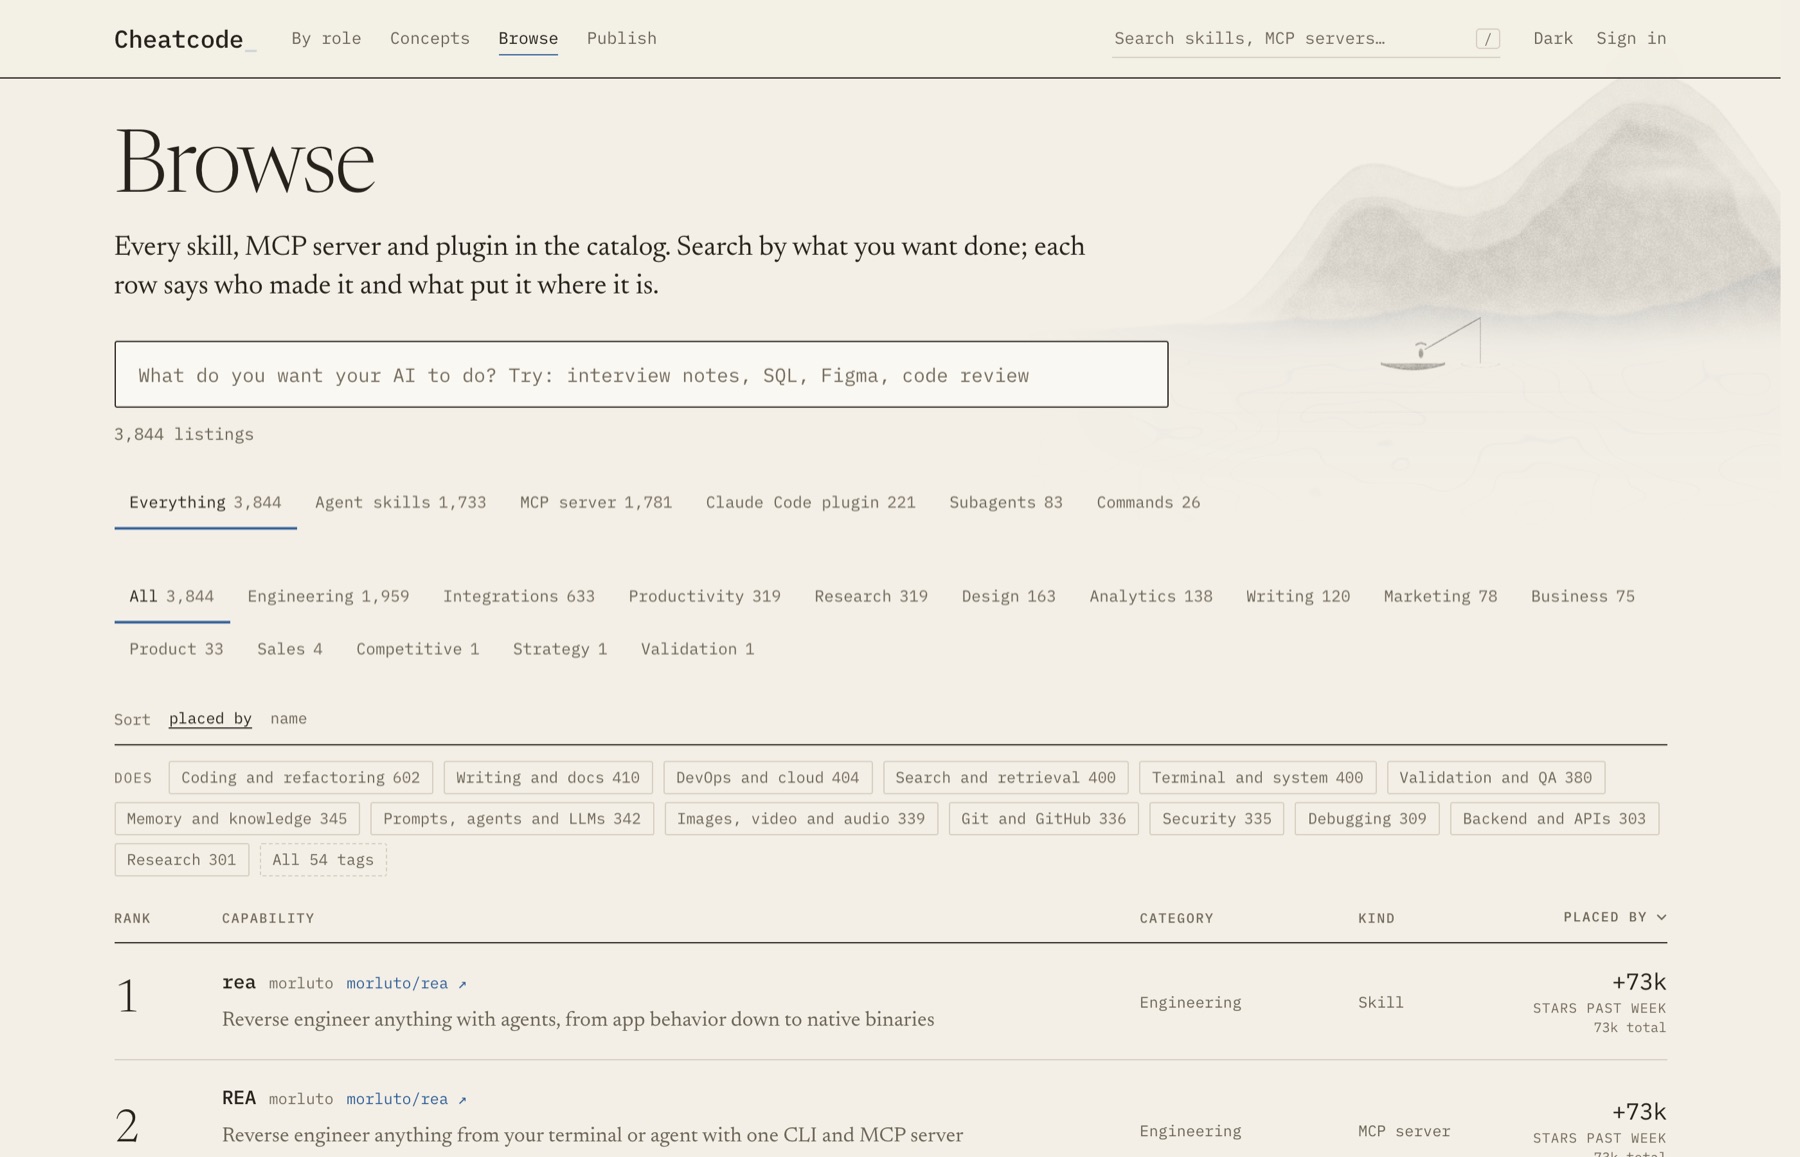1800x1157 pixels.
Task: Select the MCP server tab
Action: [x=596, y=502]
